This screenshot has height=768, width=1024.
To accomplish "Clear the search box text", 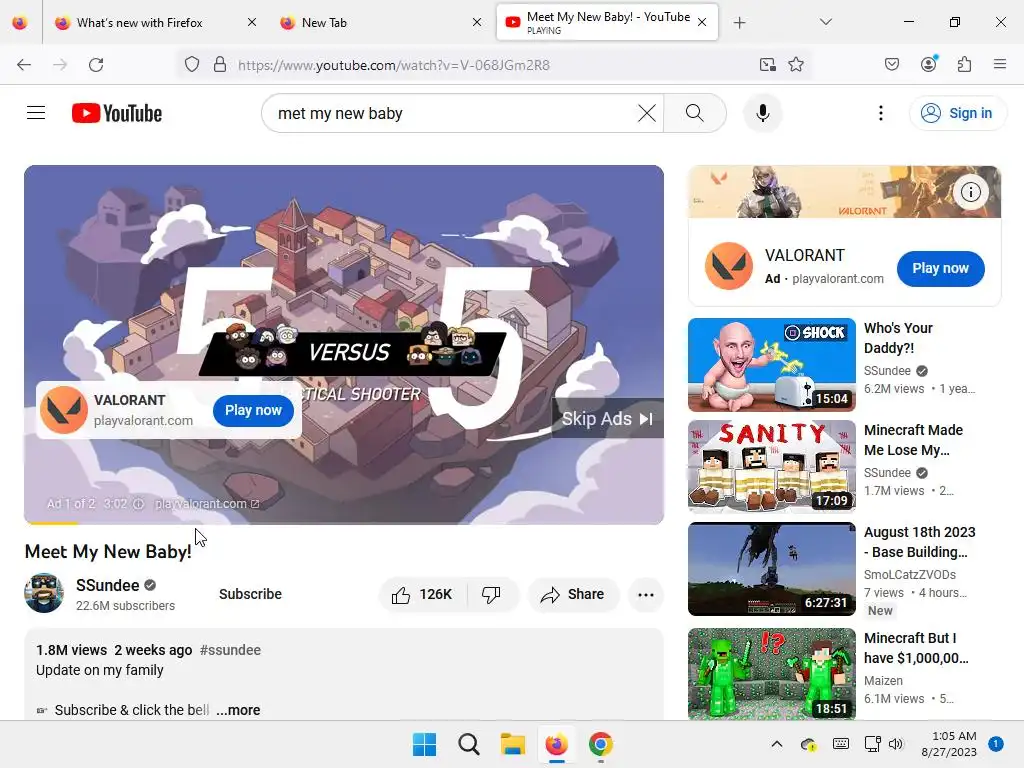I will coord(647,113).
